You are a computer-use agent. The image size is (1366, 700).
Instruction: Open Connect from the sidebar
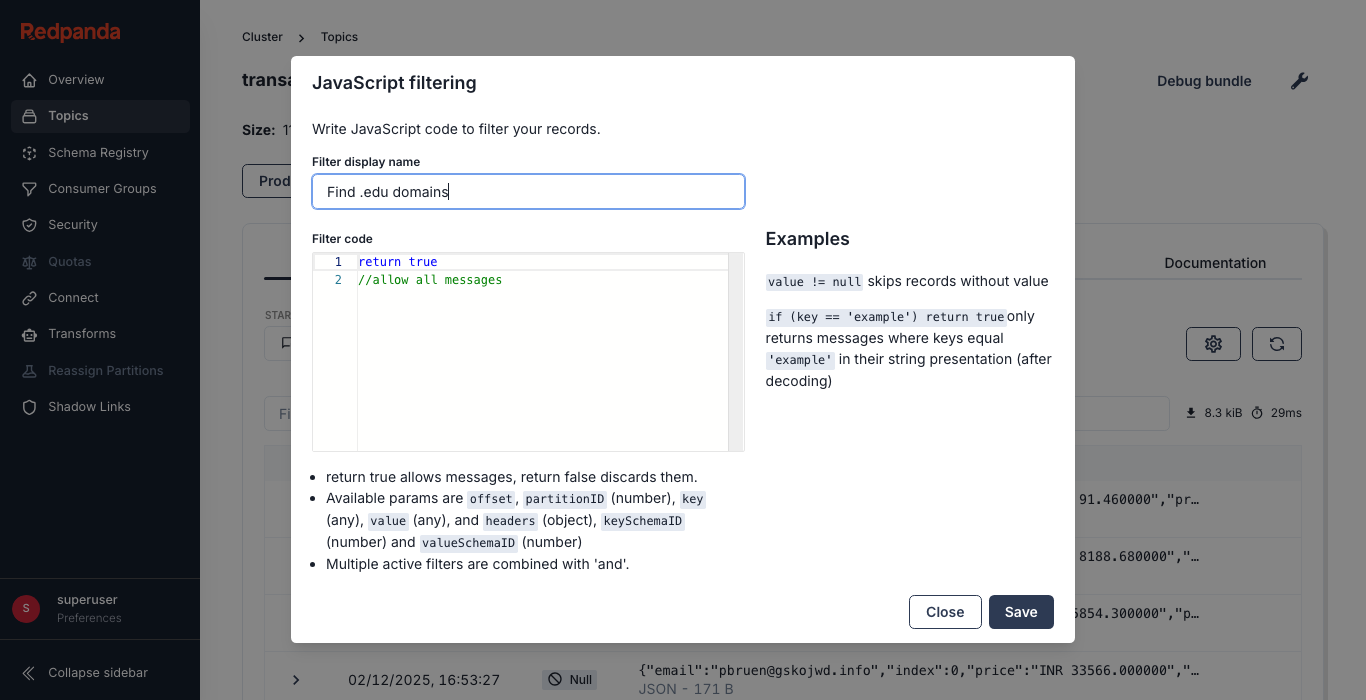(x=75, y=297)
